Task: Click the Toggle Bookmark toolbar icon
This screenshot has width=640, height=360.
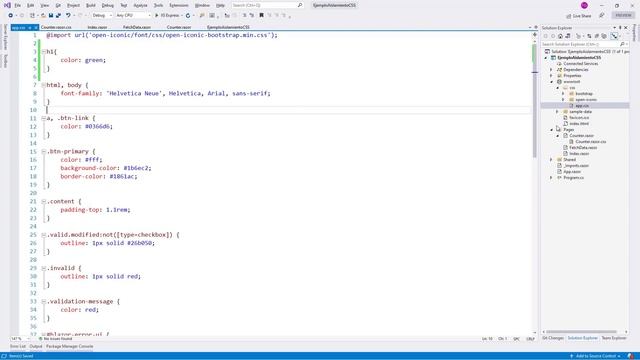Action: [x=262, y=16]
